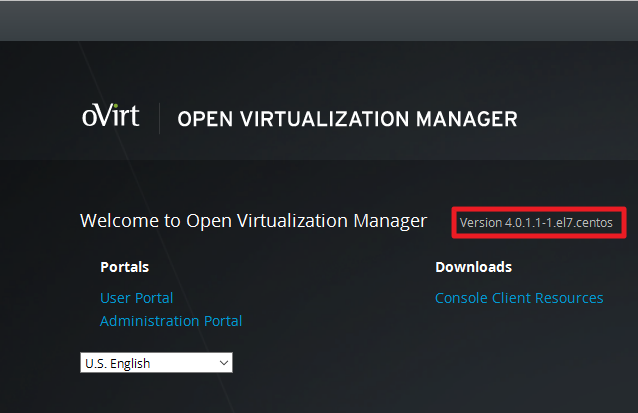Click the oVirt logo
Image resolution: width=638 pixels, height=413 pixels.
(x=111, y=115)
